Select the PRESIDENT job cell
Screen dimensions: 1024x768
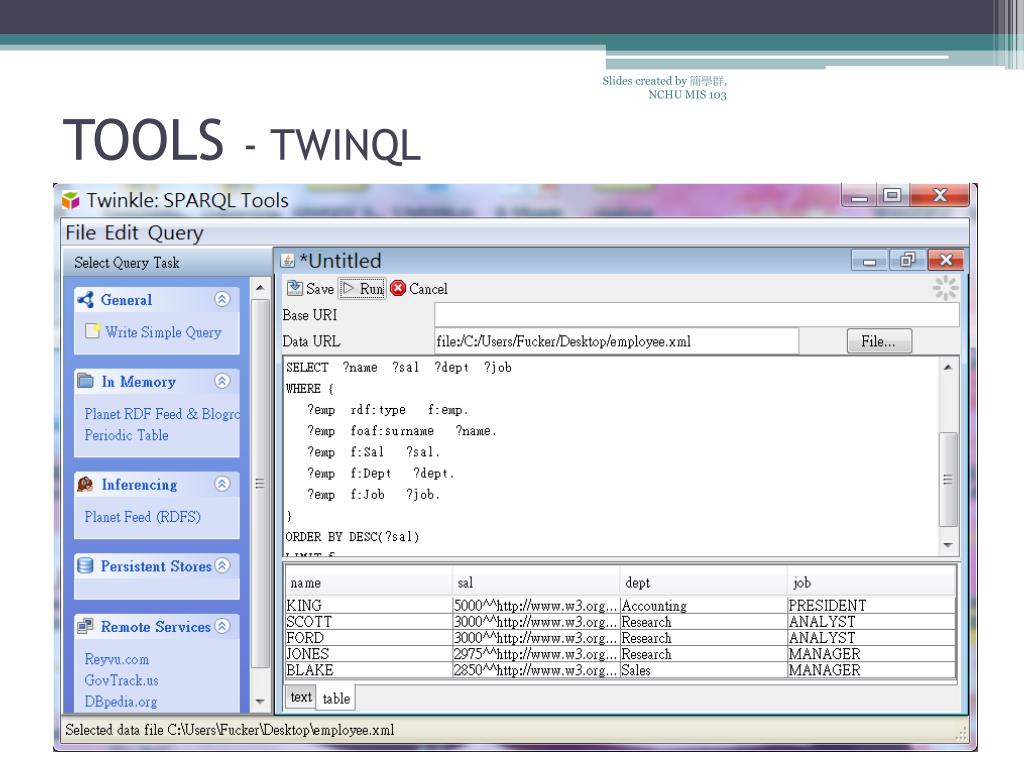click(871, 605)
